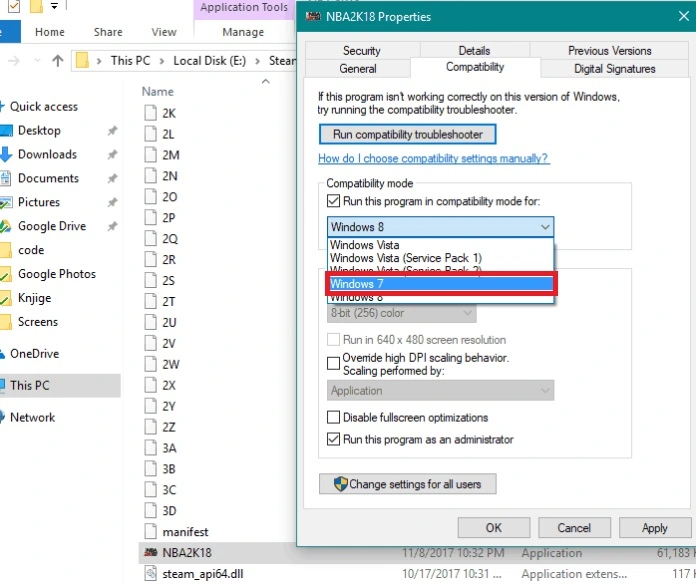Open the Share ribbon tab
Screen dimensions: 696x585
point(108,32)
